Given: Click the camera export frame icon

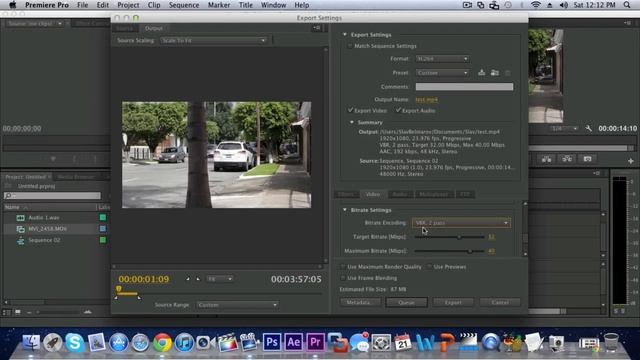Looking at the screenshot, I should coord(587,159).
